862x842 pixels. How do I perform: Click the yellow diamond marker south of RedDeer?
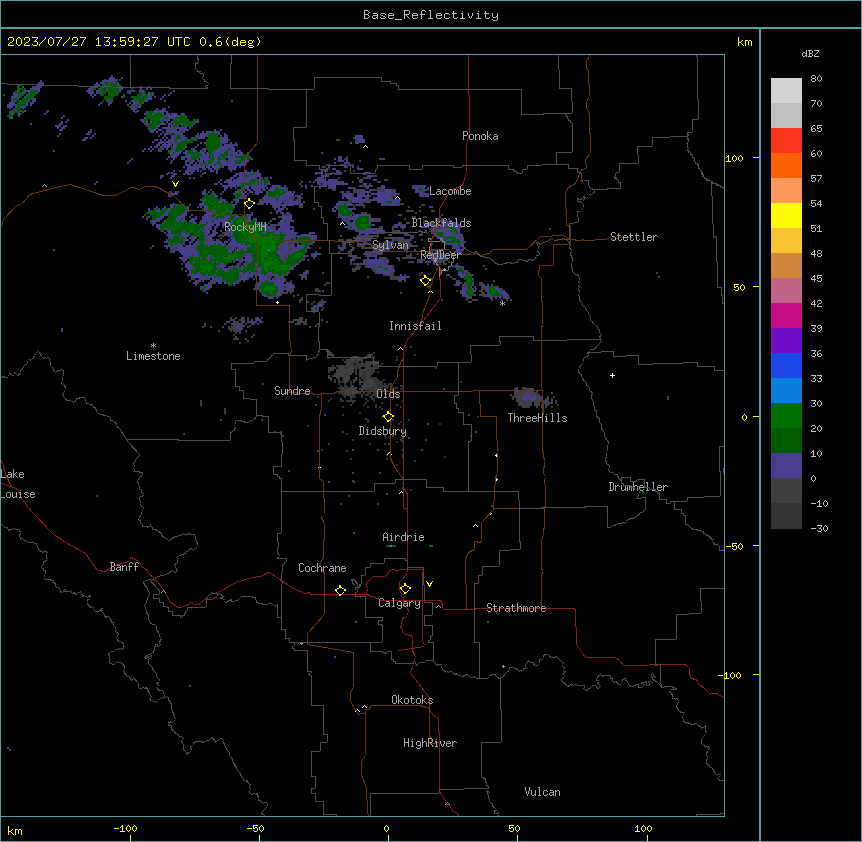tap(425, 281)
